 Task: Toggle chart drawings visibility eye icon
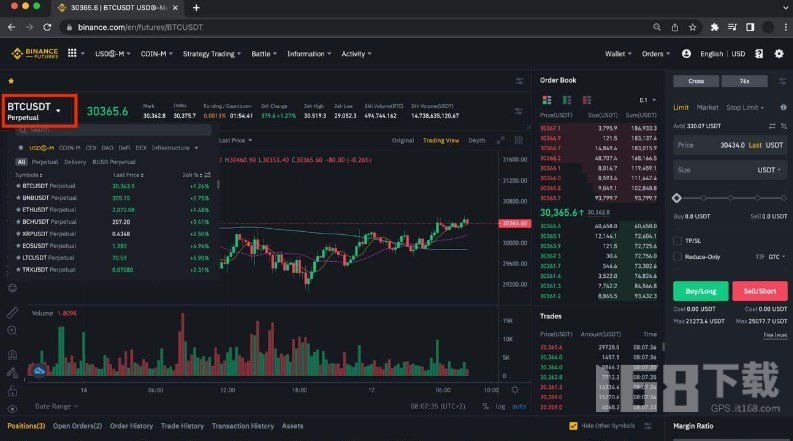13,409
